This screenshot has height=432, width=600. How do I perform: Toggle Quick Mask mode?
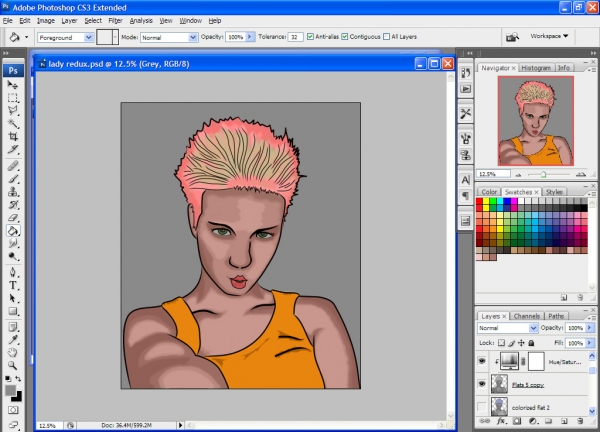pyautogui.click(x=13, y=410)
